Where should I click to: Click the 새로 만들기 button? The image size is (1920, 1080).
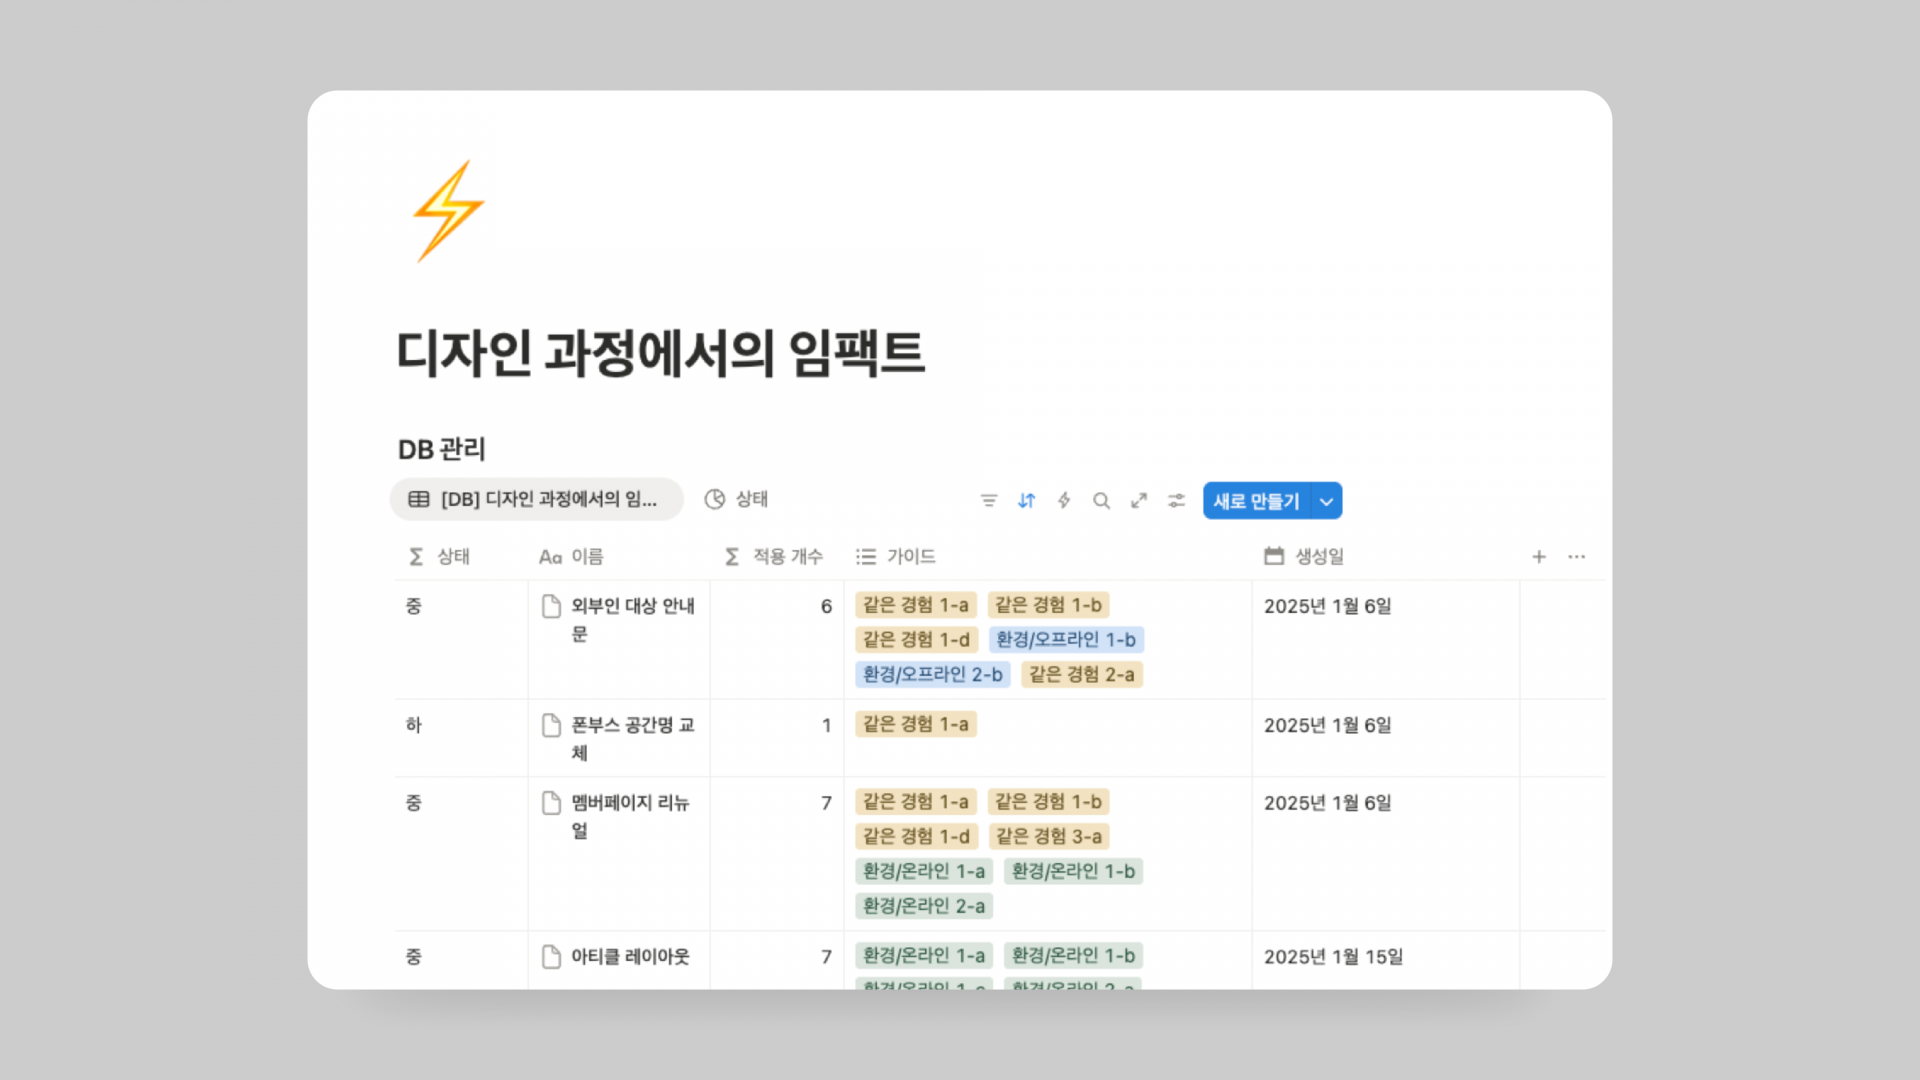click(x=1257, y=501)
